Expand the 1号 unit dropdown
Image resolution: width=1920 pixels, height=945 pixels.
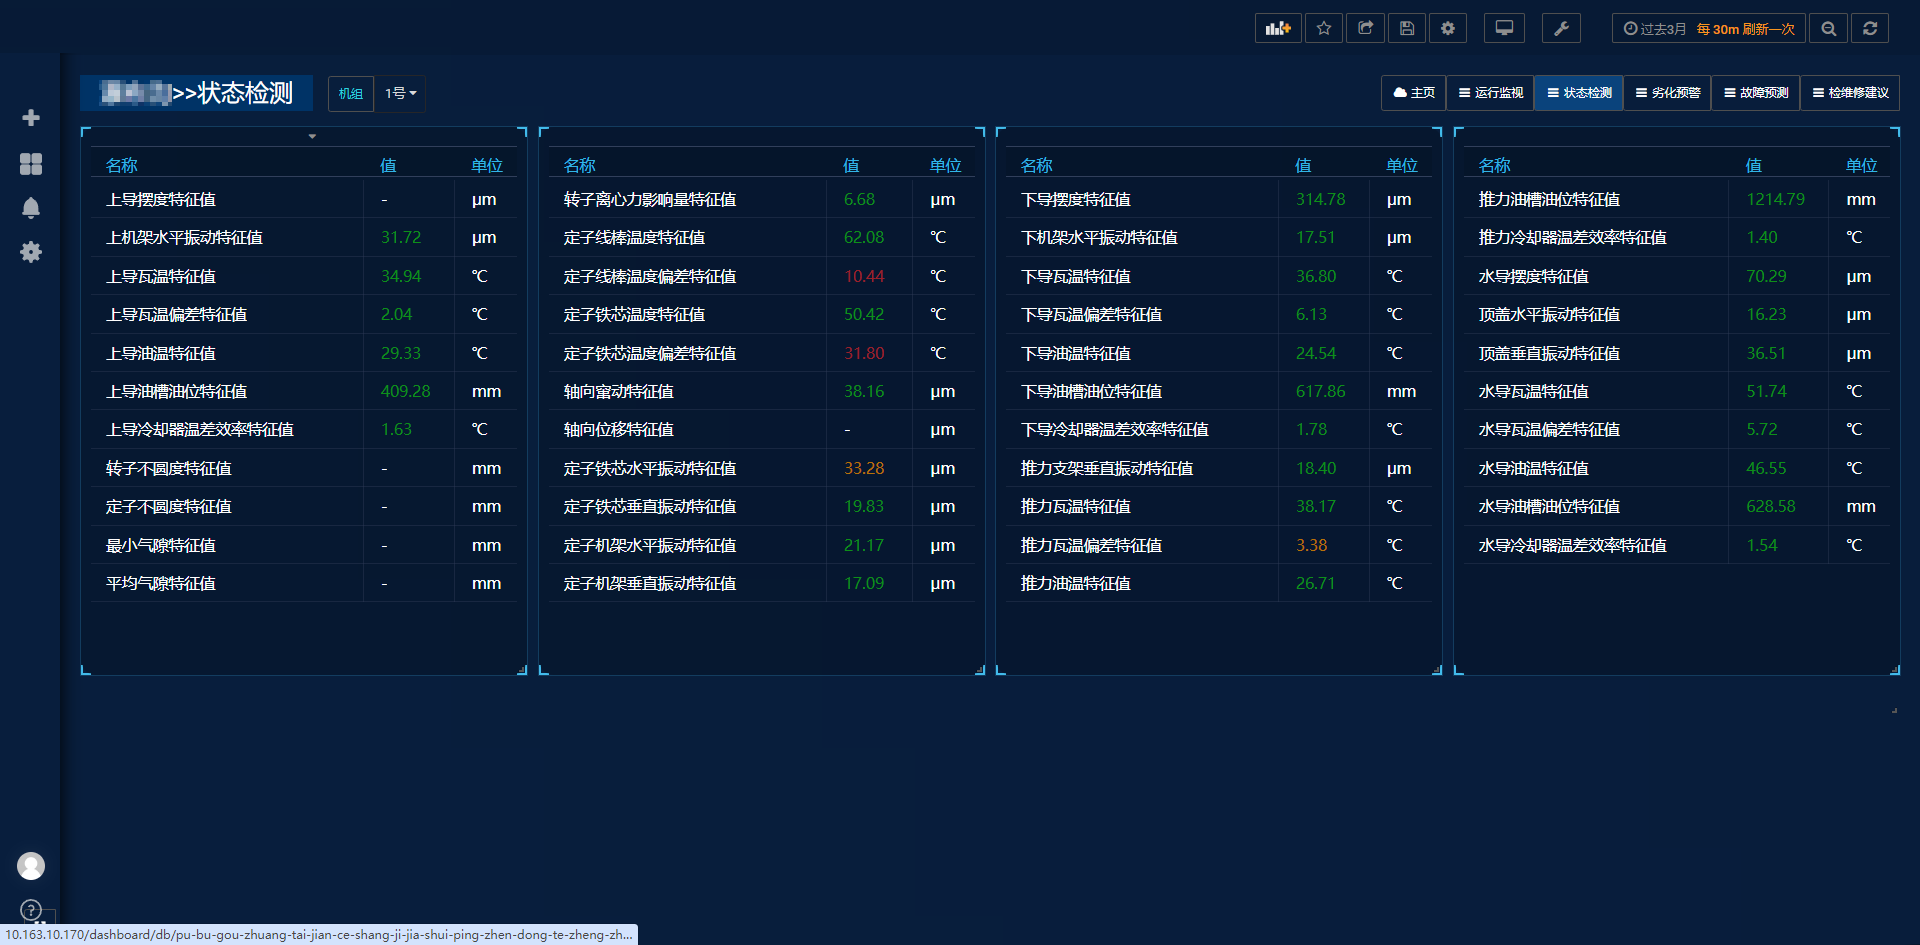tap(400, 93)
